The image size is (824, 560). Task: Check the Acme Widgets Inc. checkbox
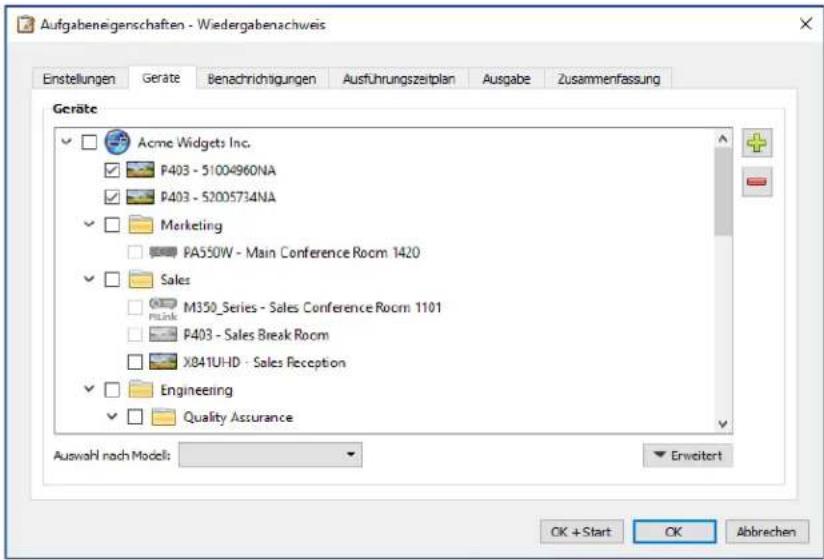point(89,142)
